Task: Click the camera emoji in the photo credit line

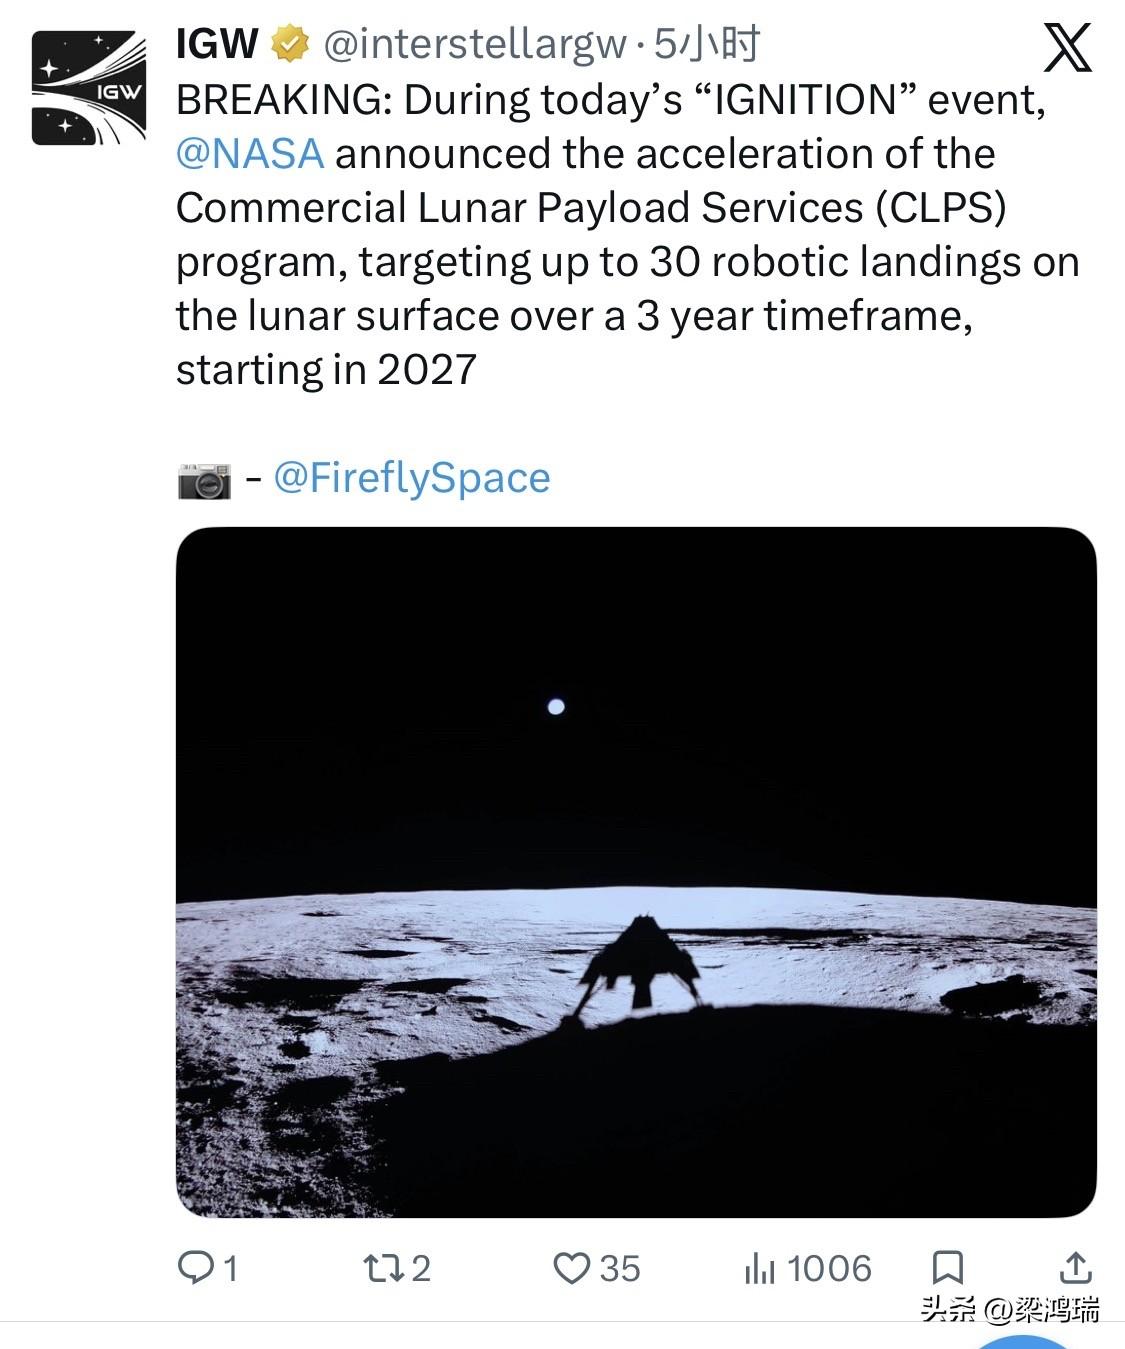Action: pos(204,477)
